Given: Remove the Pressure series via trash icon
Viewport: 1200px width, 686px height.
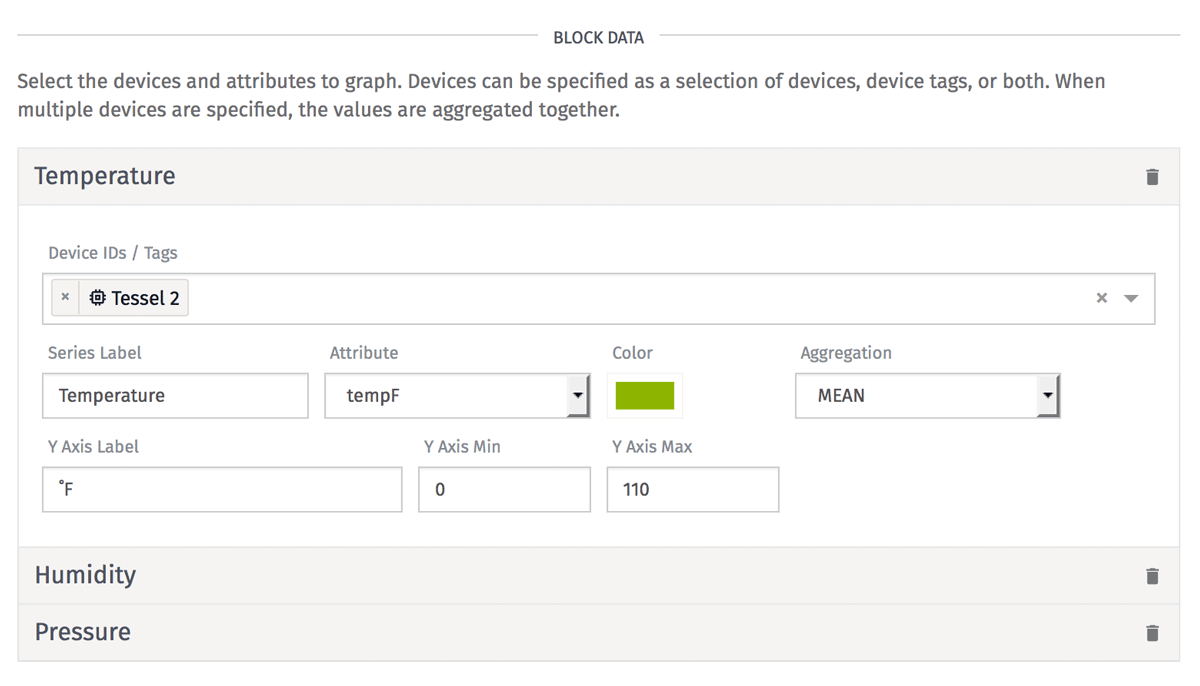Looking at the screenshot, I should pos(1152,633).
